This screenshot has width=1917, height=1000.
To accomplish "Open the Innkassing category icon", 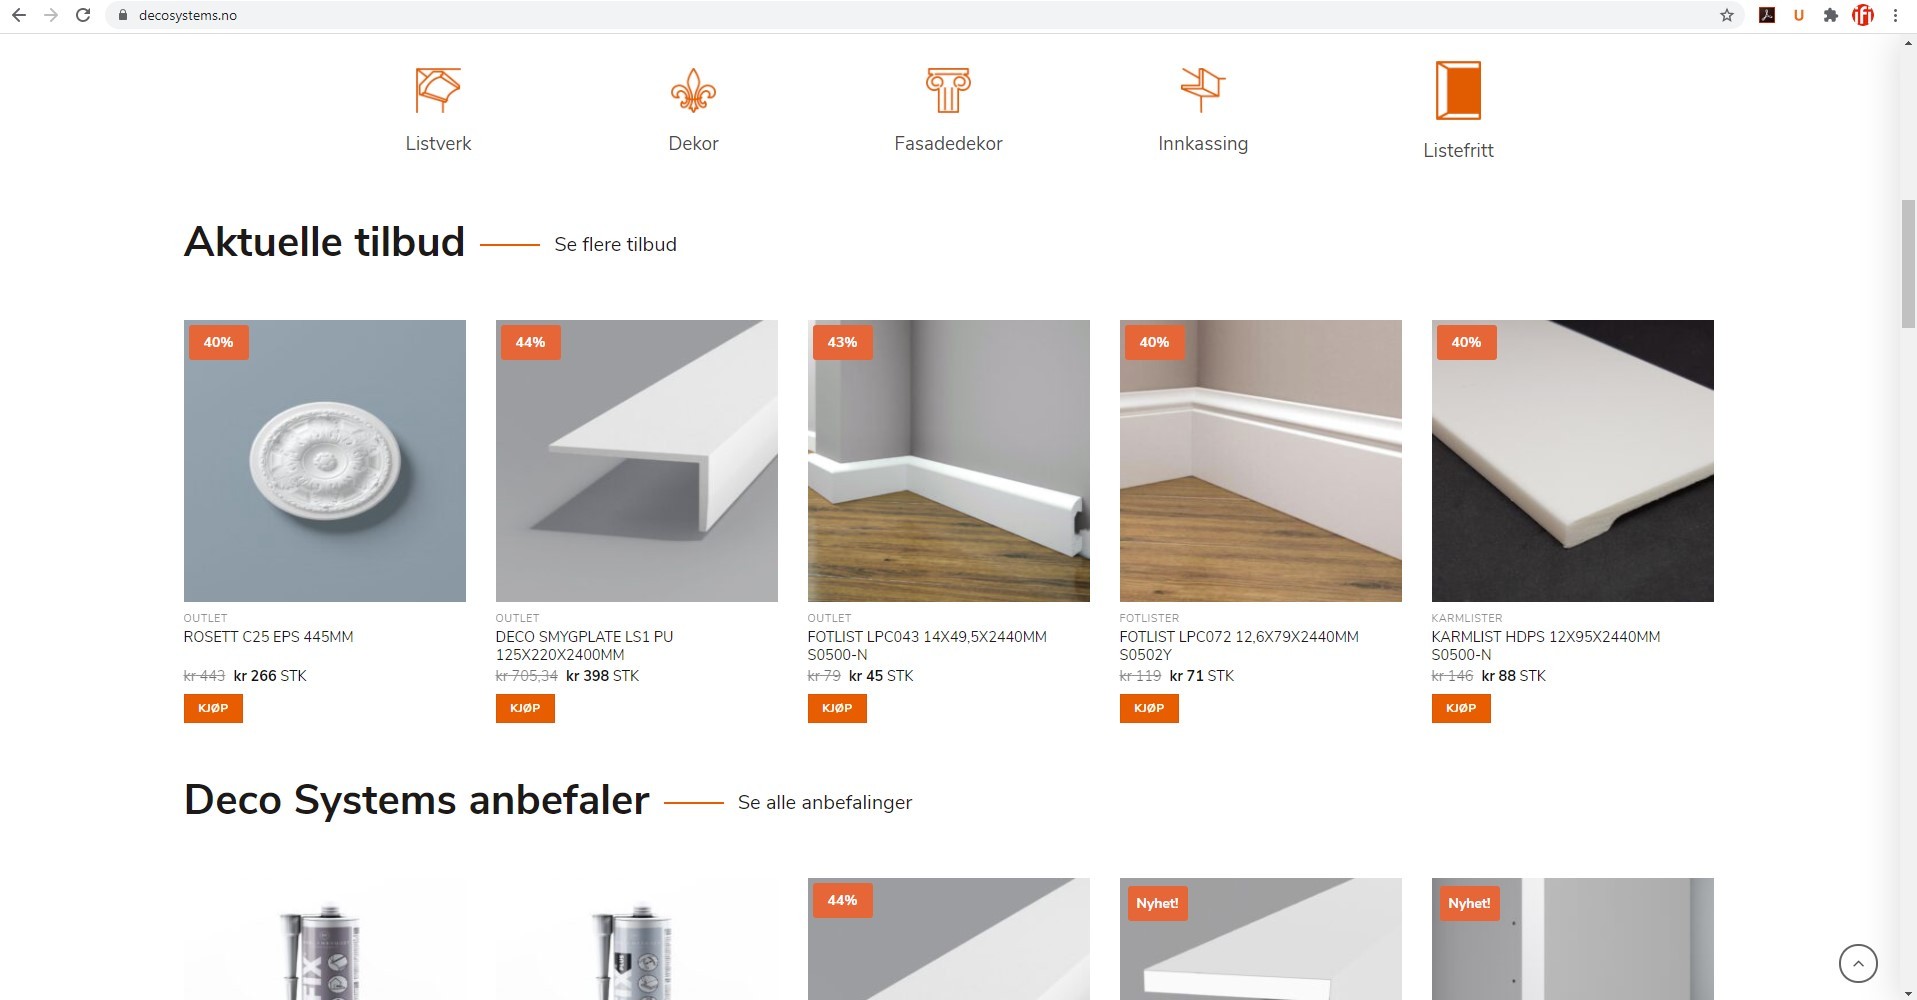I will pos(1203,90).
